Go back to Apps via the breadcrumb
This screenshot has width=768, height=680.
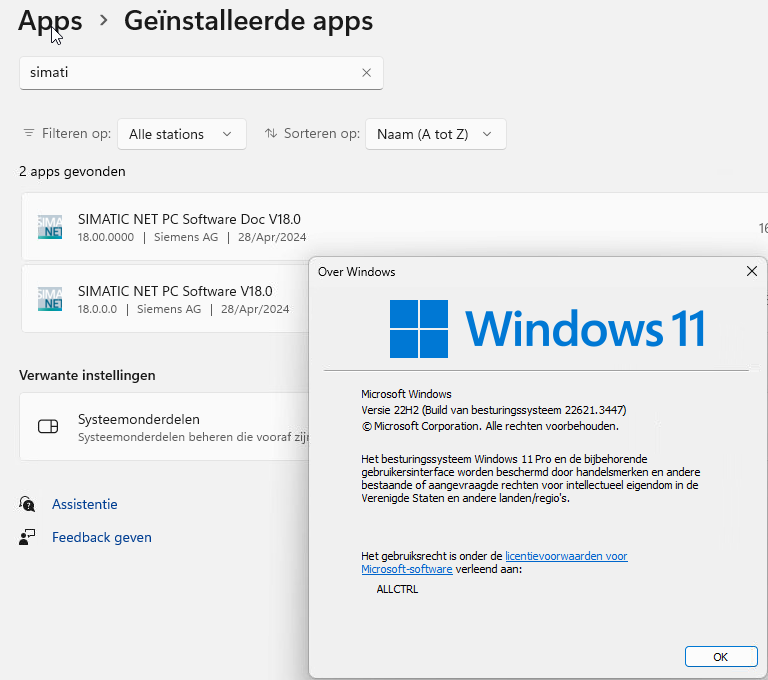50,20
